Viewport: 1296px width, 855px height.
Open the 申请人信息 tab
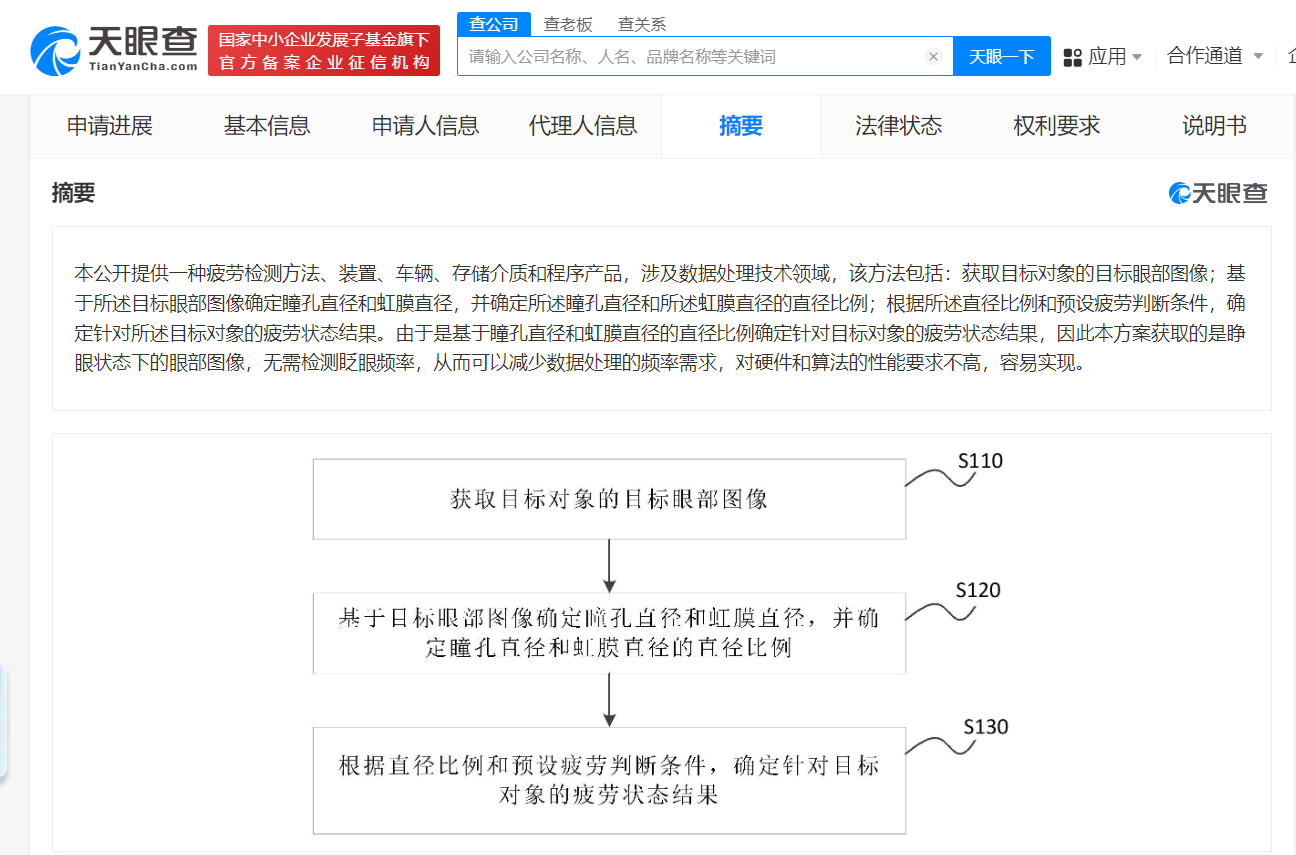coord(425,126)
